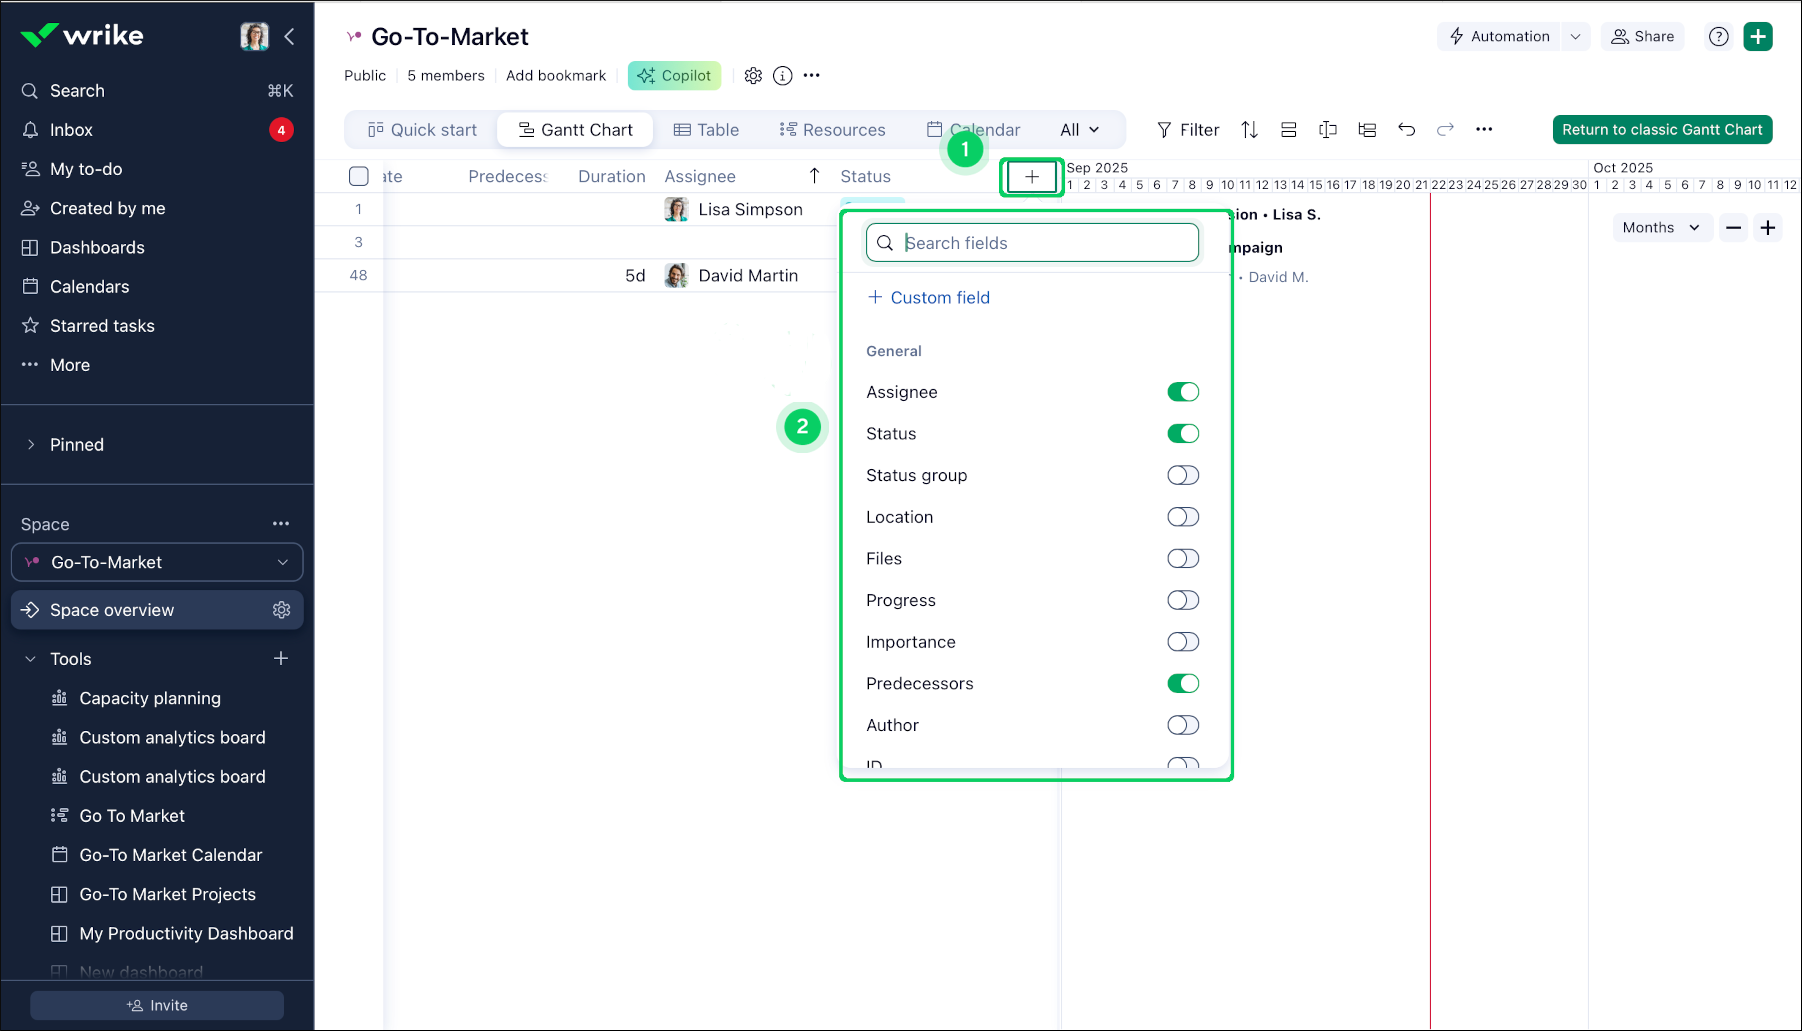Click the Custom field link in the popup
This screenshot has width=1802, height=1031.
pyautogui.click(x=929, y=297)
